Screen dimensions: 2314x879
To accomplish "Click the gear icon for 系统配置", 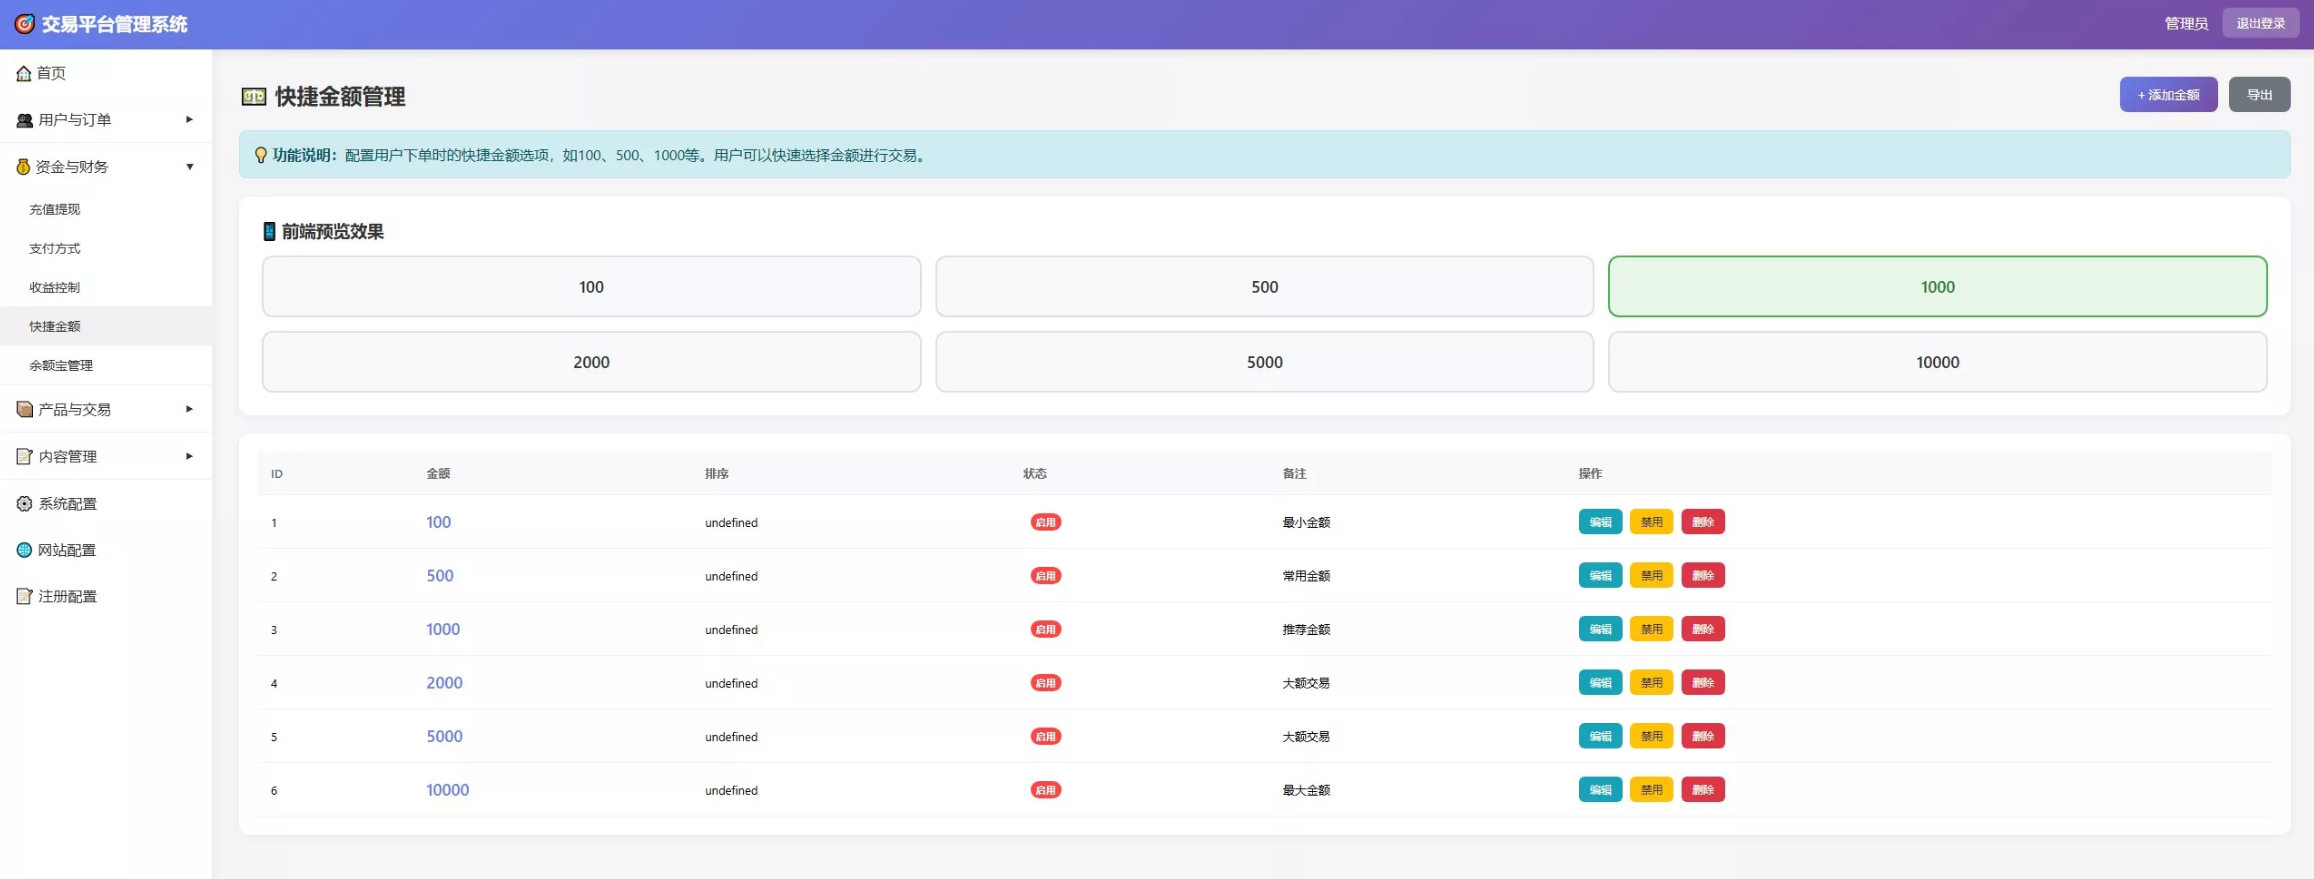I will pyautogui.click(x=25, y=504).
